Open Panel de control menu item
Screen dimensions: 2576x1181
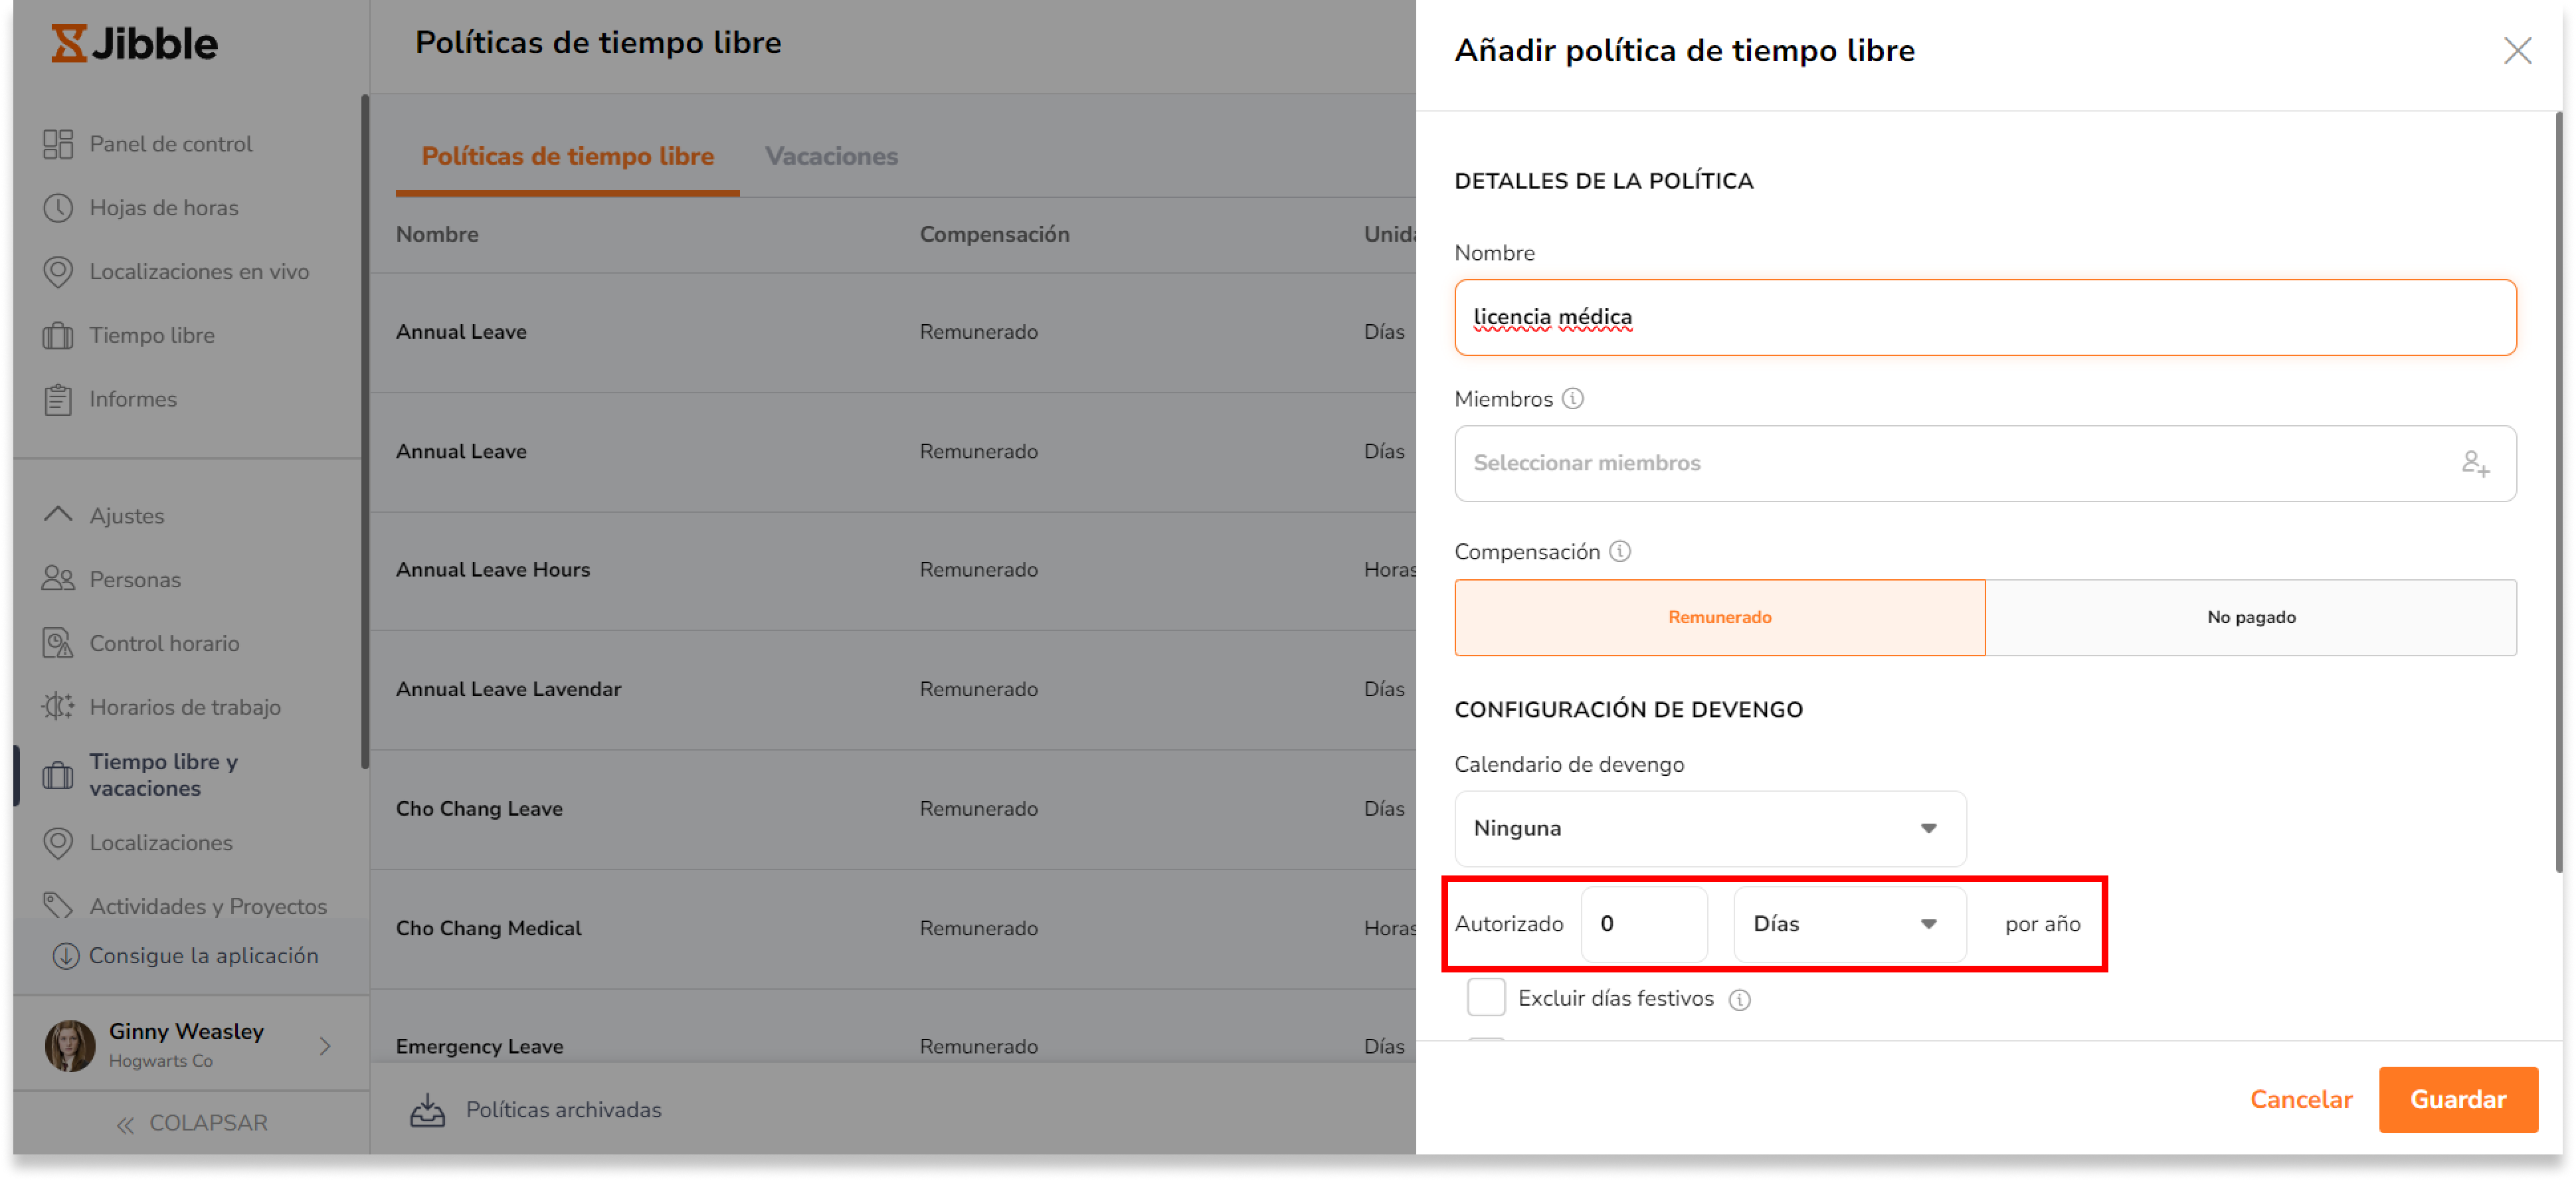[x=171, y=144]
